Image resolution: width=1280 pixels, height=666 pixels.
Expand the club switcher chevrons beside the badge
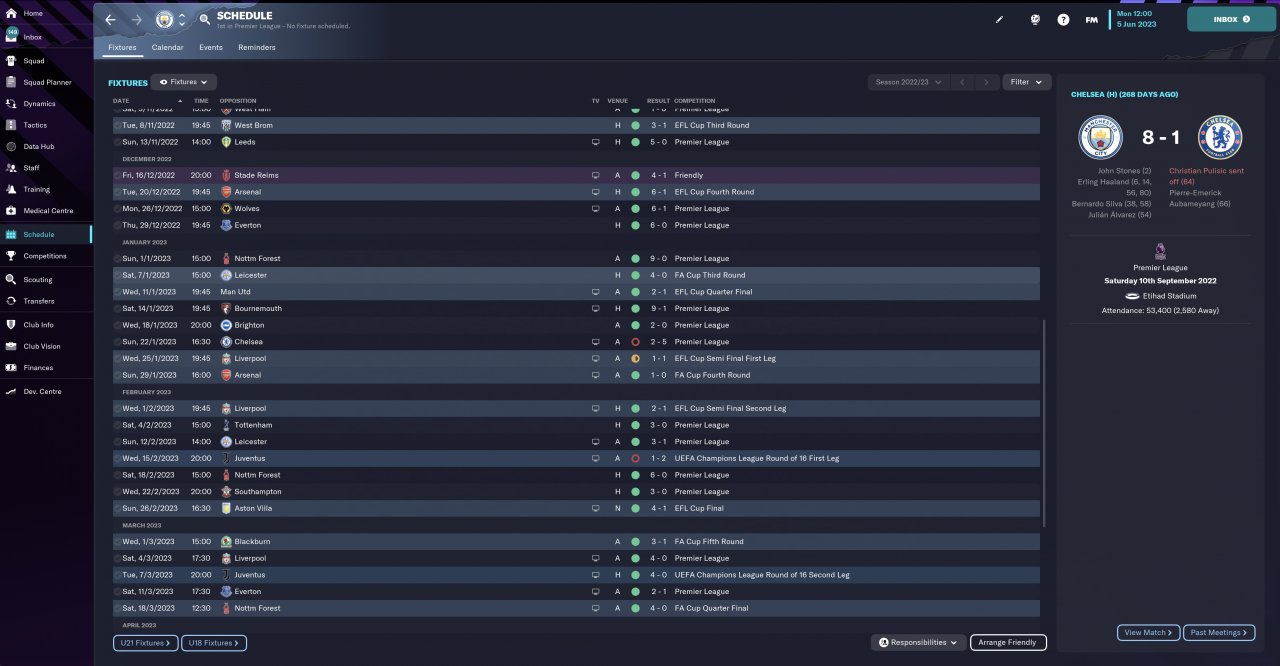pyautogui.click(x=182, y=20)
